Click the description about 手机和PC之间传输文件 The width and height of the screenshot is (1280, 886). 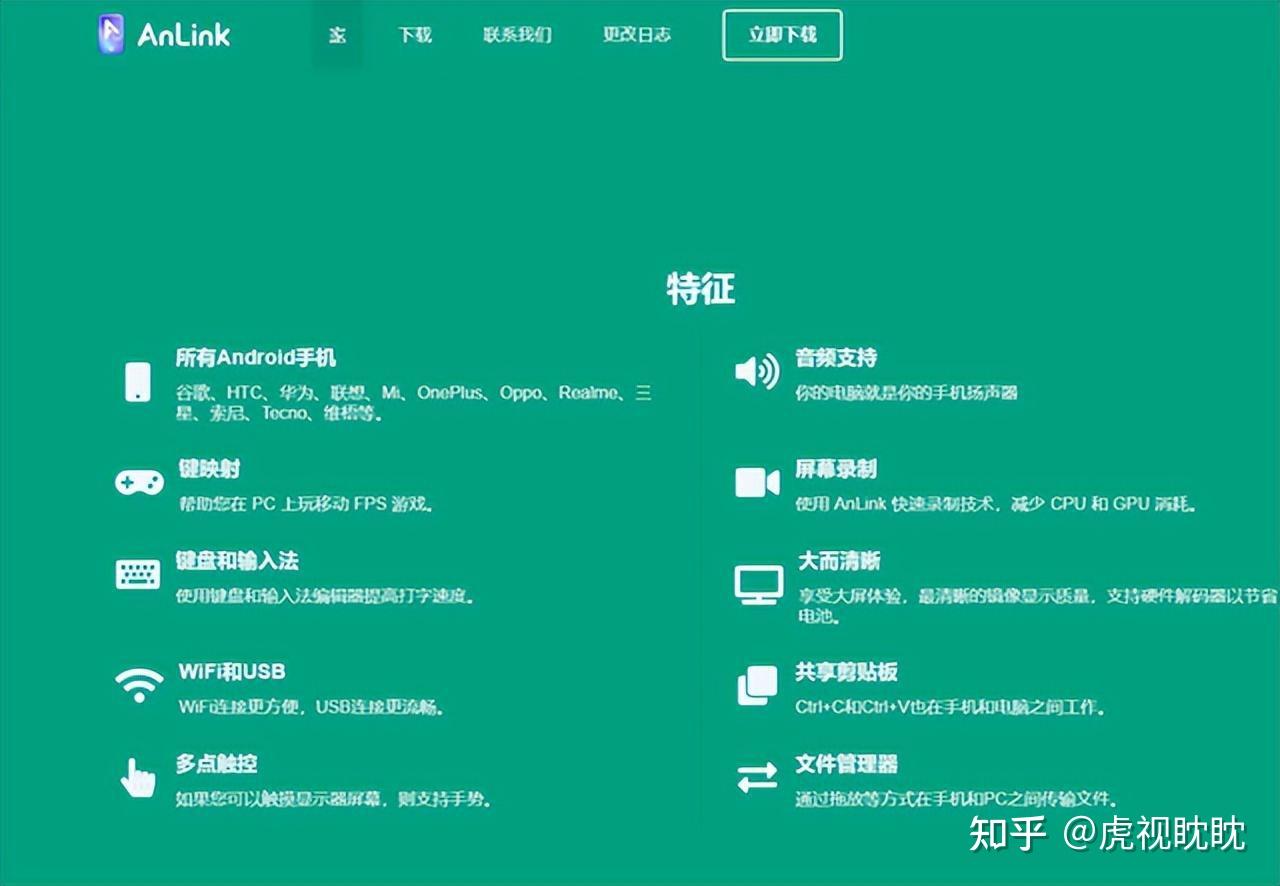pos(956,799)
